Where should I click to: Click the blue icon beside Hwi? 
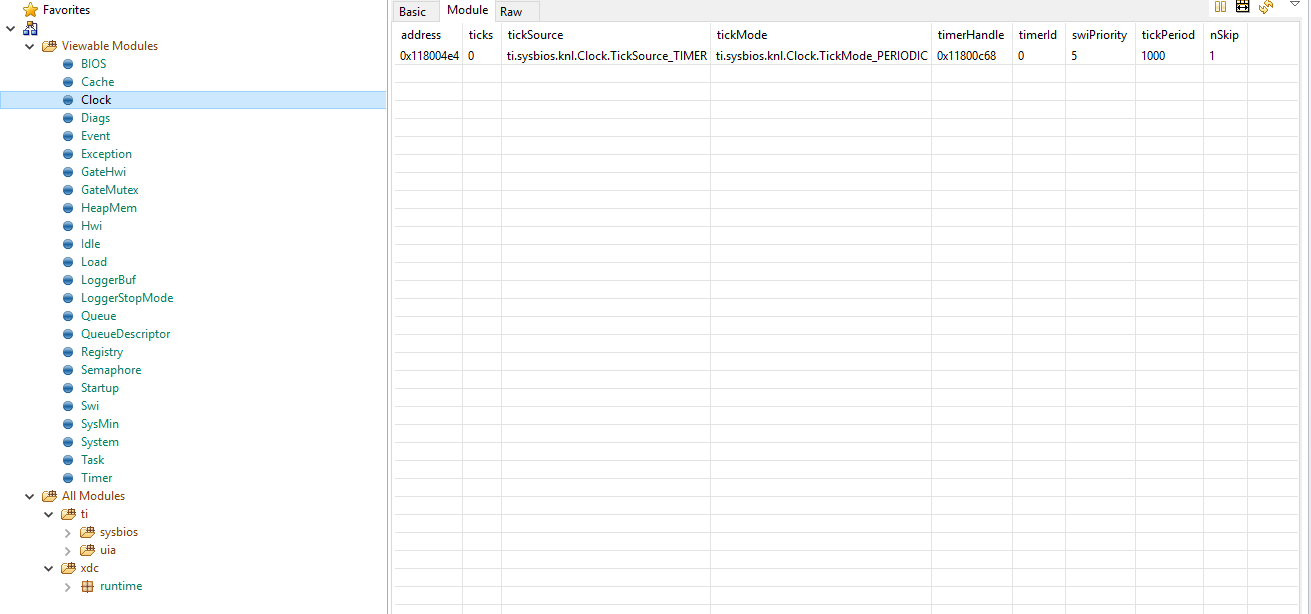coord(68,226)
